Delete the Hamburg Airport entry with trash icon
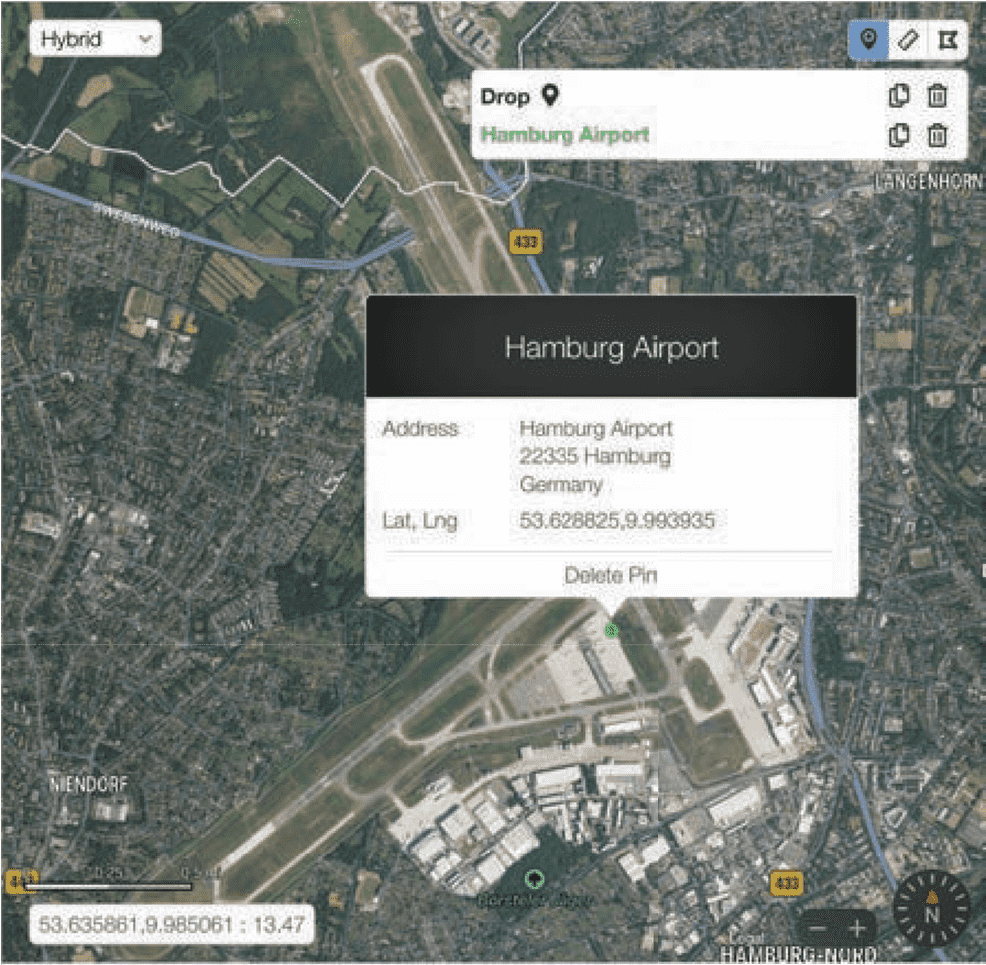This screenshot has width=986, height=965. pyautogui.click(x=937, y=135)
